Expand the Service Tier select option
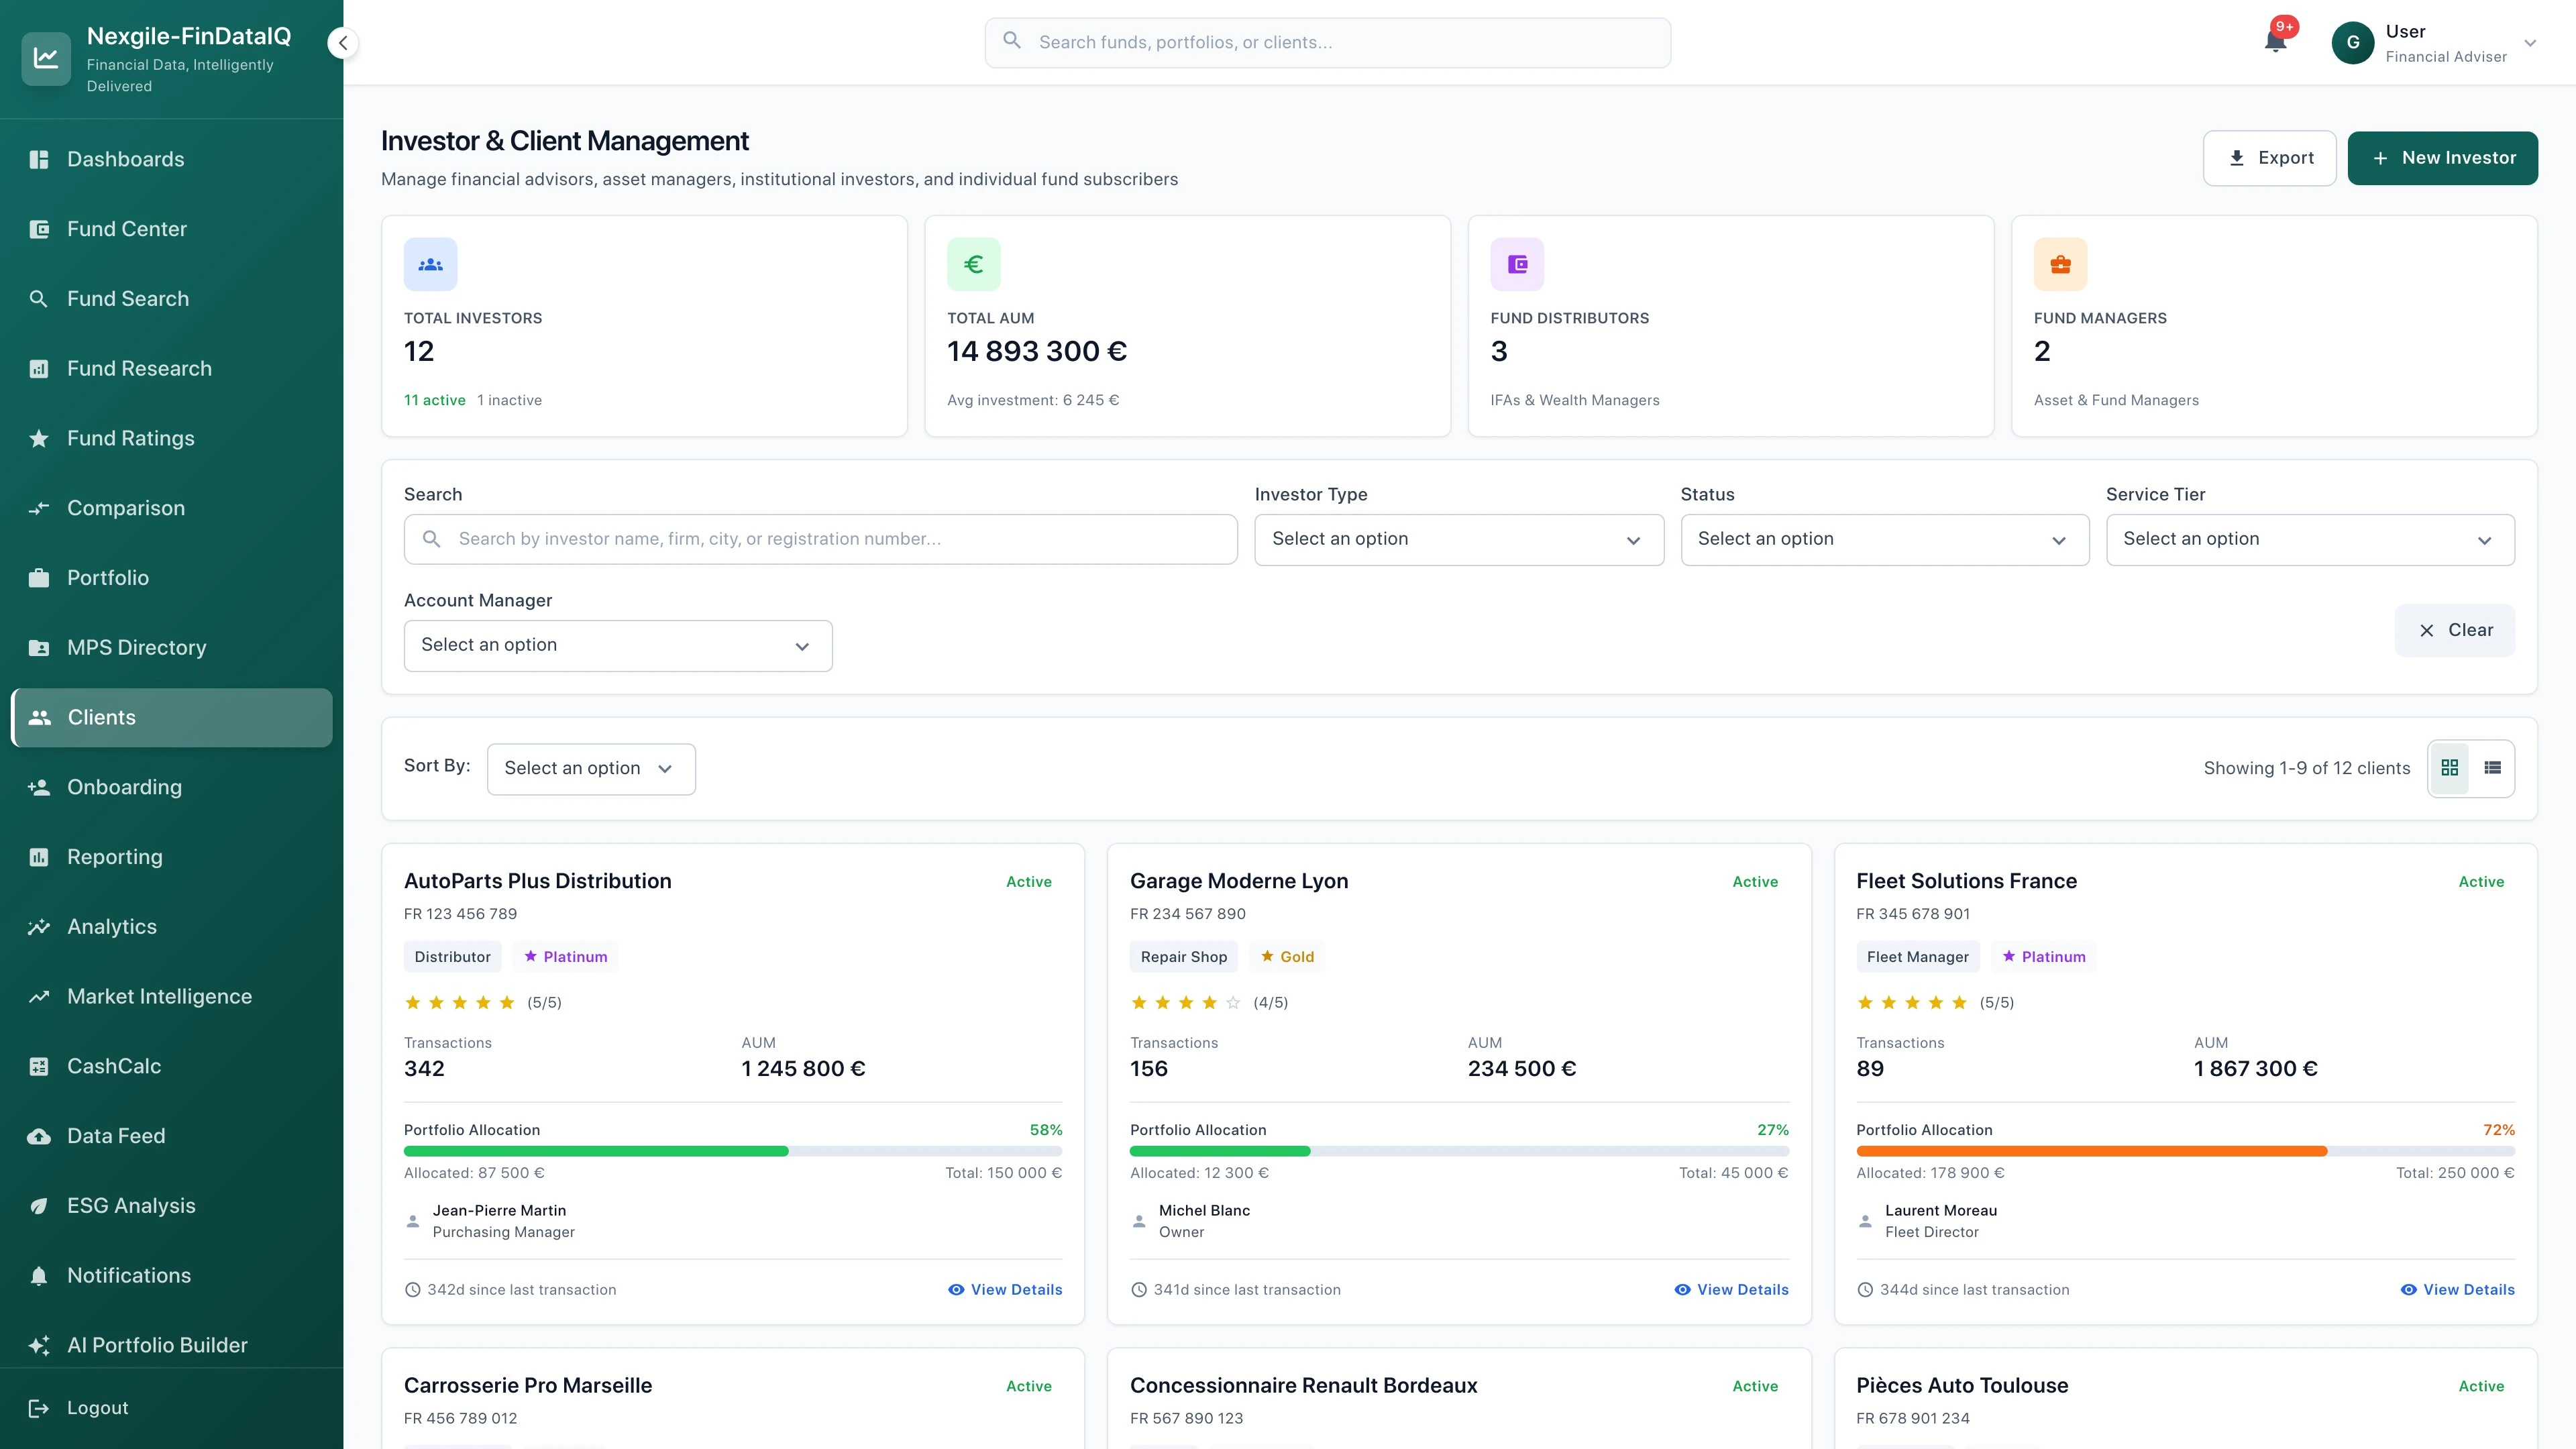Viewport: 2576px width, 1449px height. pos(2309,539)
